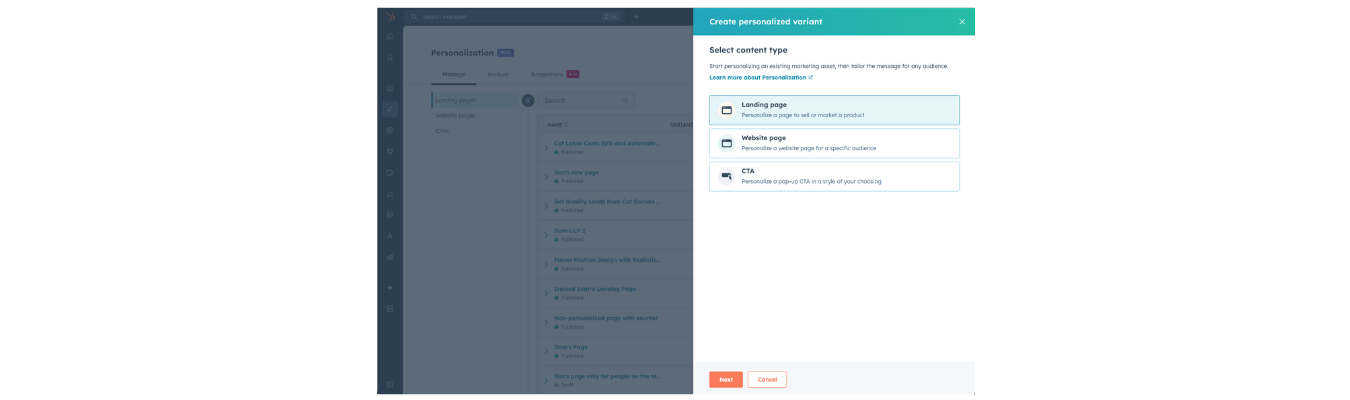Image resolution: width=1350 pixels, height=400 pixels.
Task: Open Ireland Evan's Landing Page link
Action: pyautogui.click(x=595, y=288)
